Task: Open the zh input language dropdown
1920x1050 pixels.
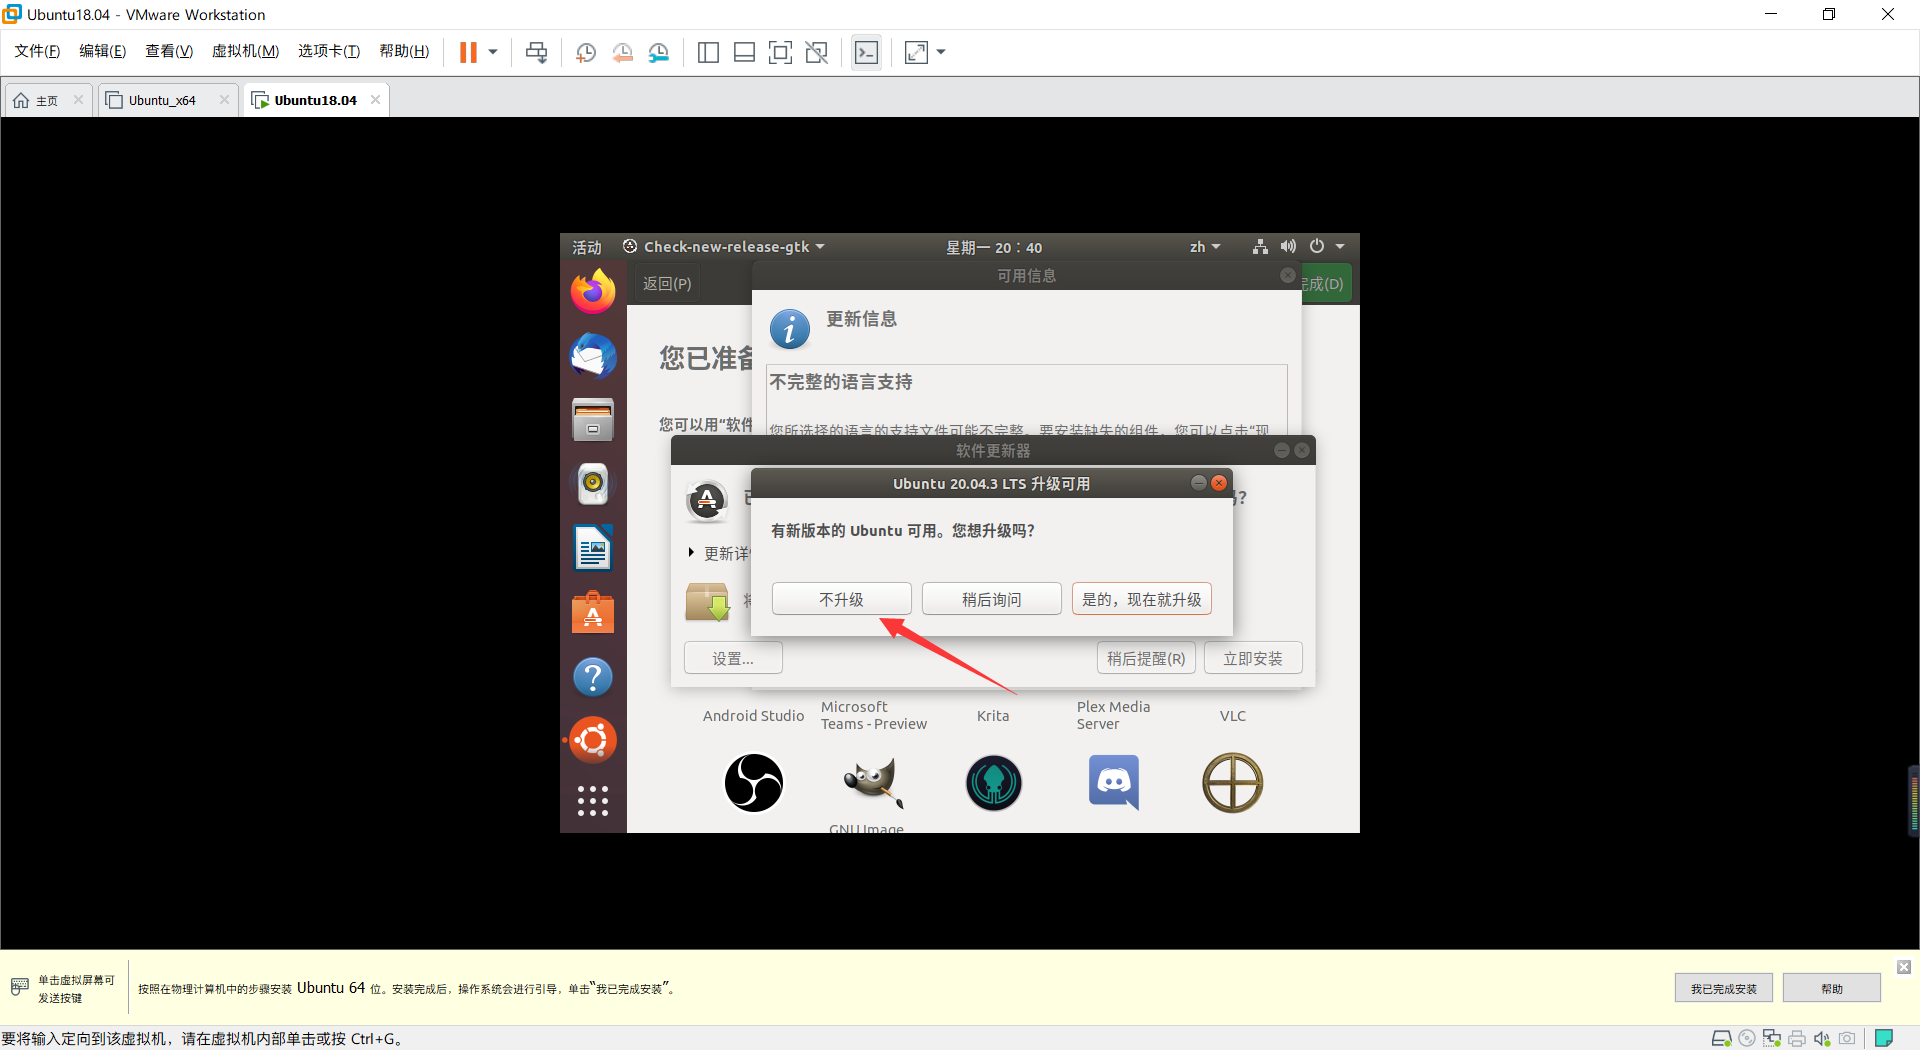Action: pos(1205,247)
